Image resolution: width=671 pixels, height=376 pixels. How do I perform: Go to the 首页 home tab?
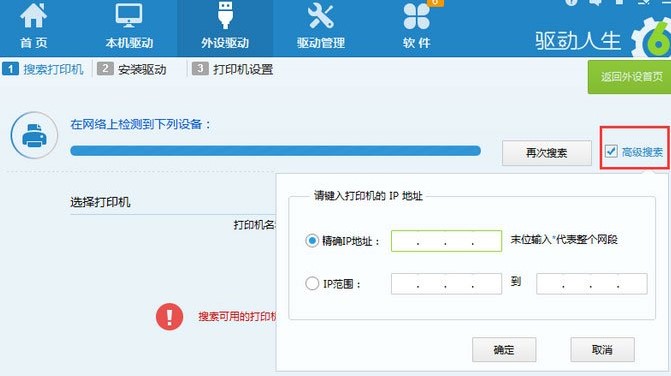tap(33, 28)
